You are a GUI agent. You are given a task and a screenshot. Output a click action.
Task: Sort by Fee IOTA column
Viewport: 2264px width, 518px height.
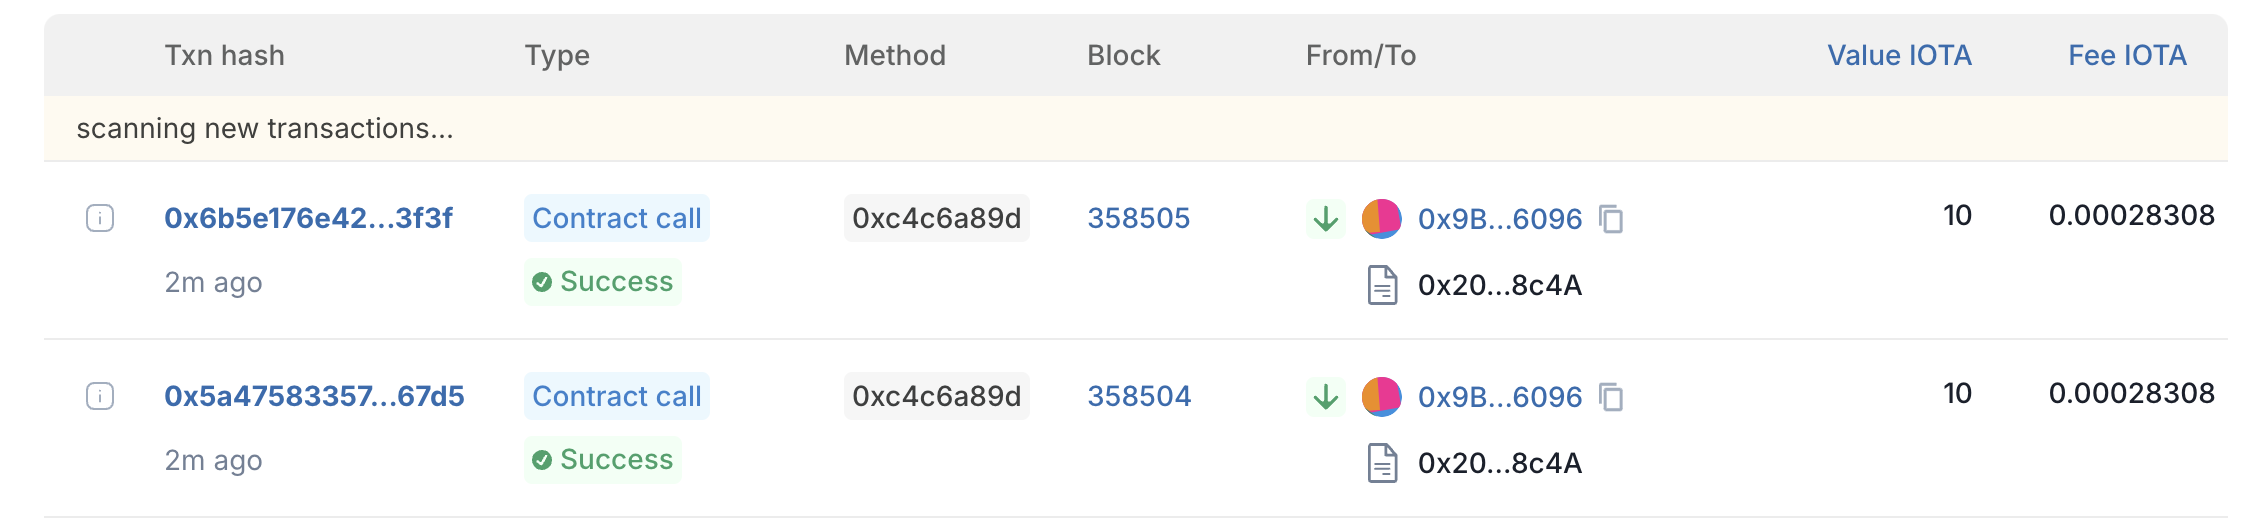click(2127, 55)
